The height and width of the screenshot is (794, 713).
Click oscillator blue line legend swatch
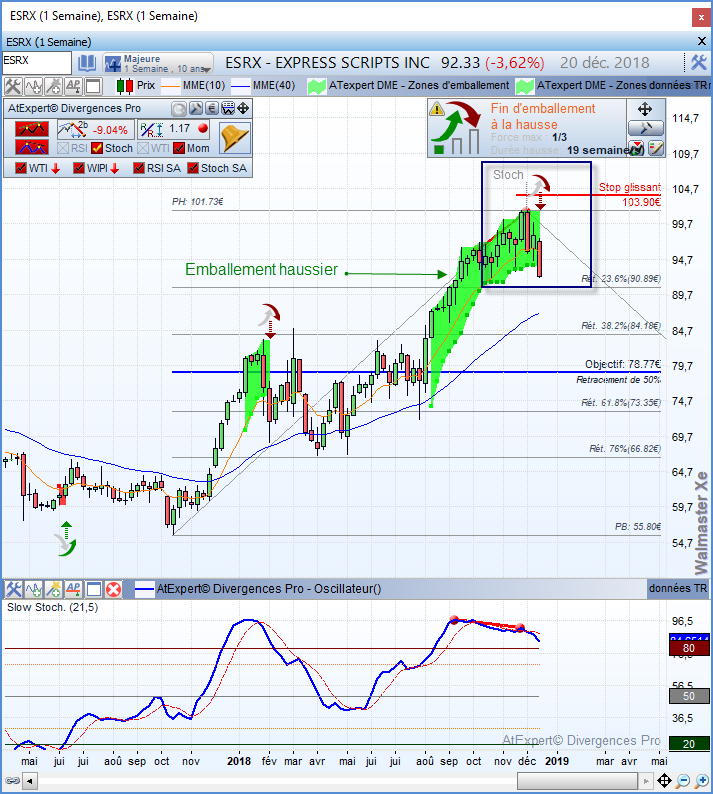pyautogui.click(x=144, y=589)
